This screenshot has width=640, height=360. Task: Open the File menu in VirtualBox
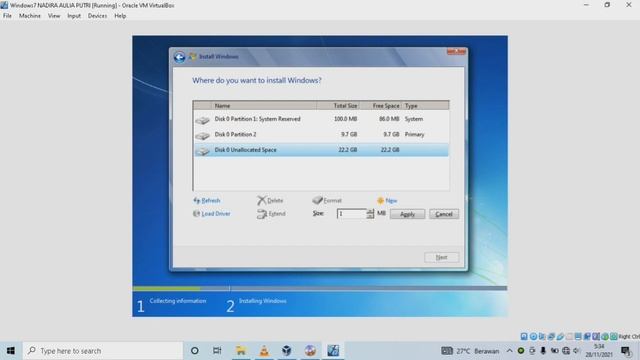coord(7,16)
